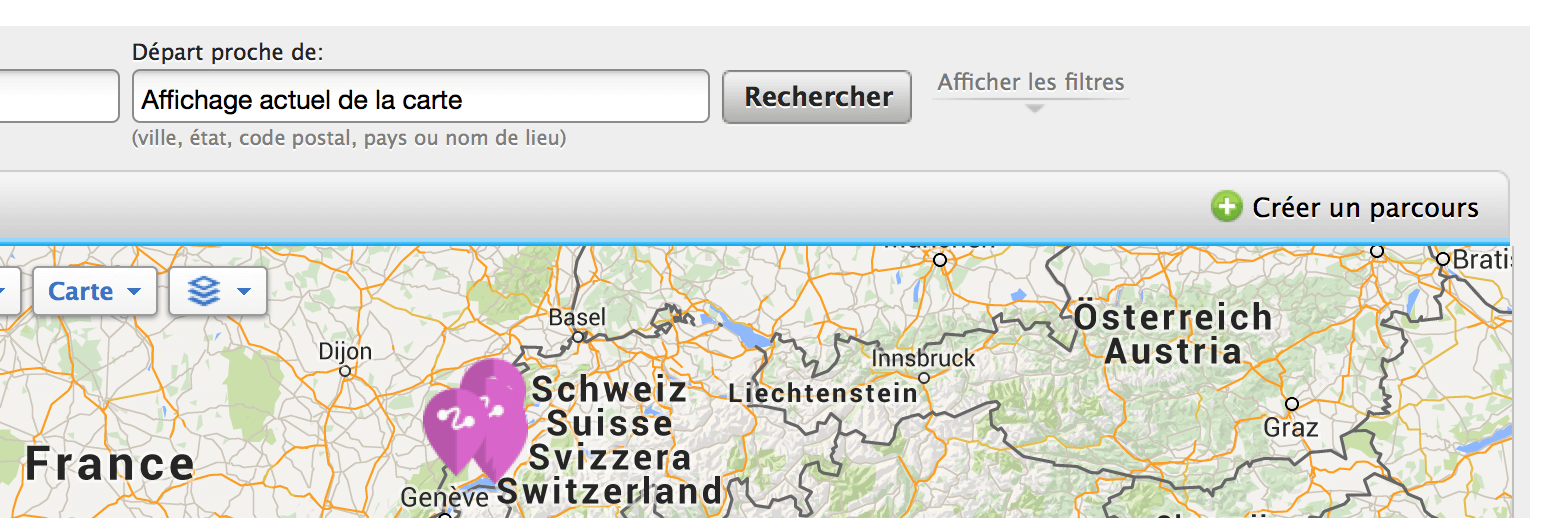Open the partially visible dropdown left of Carte
Screen dimensions: 1562x518
[x=10, y=292]
